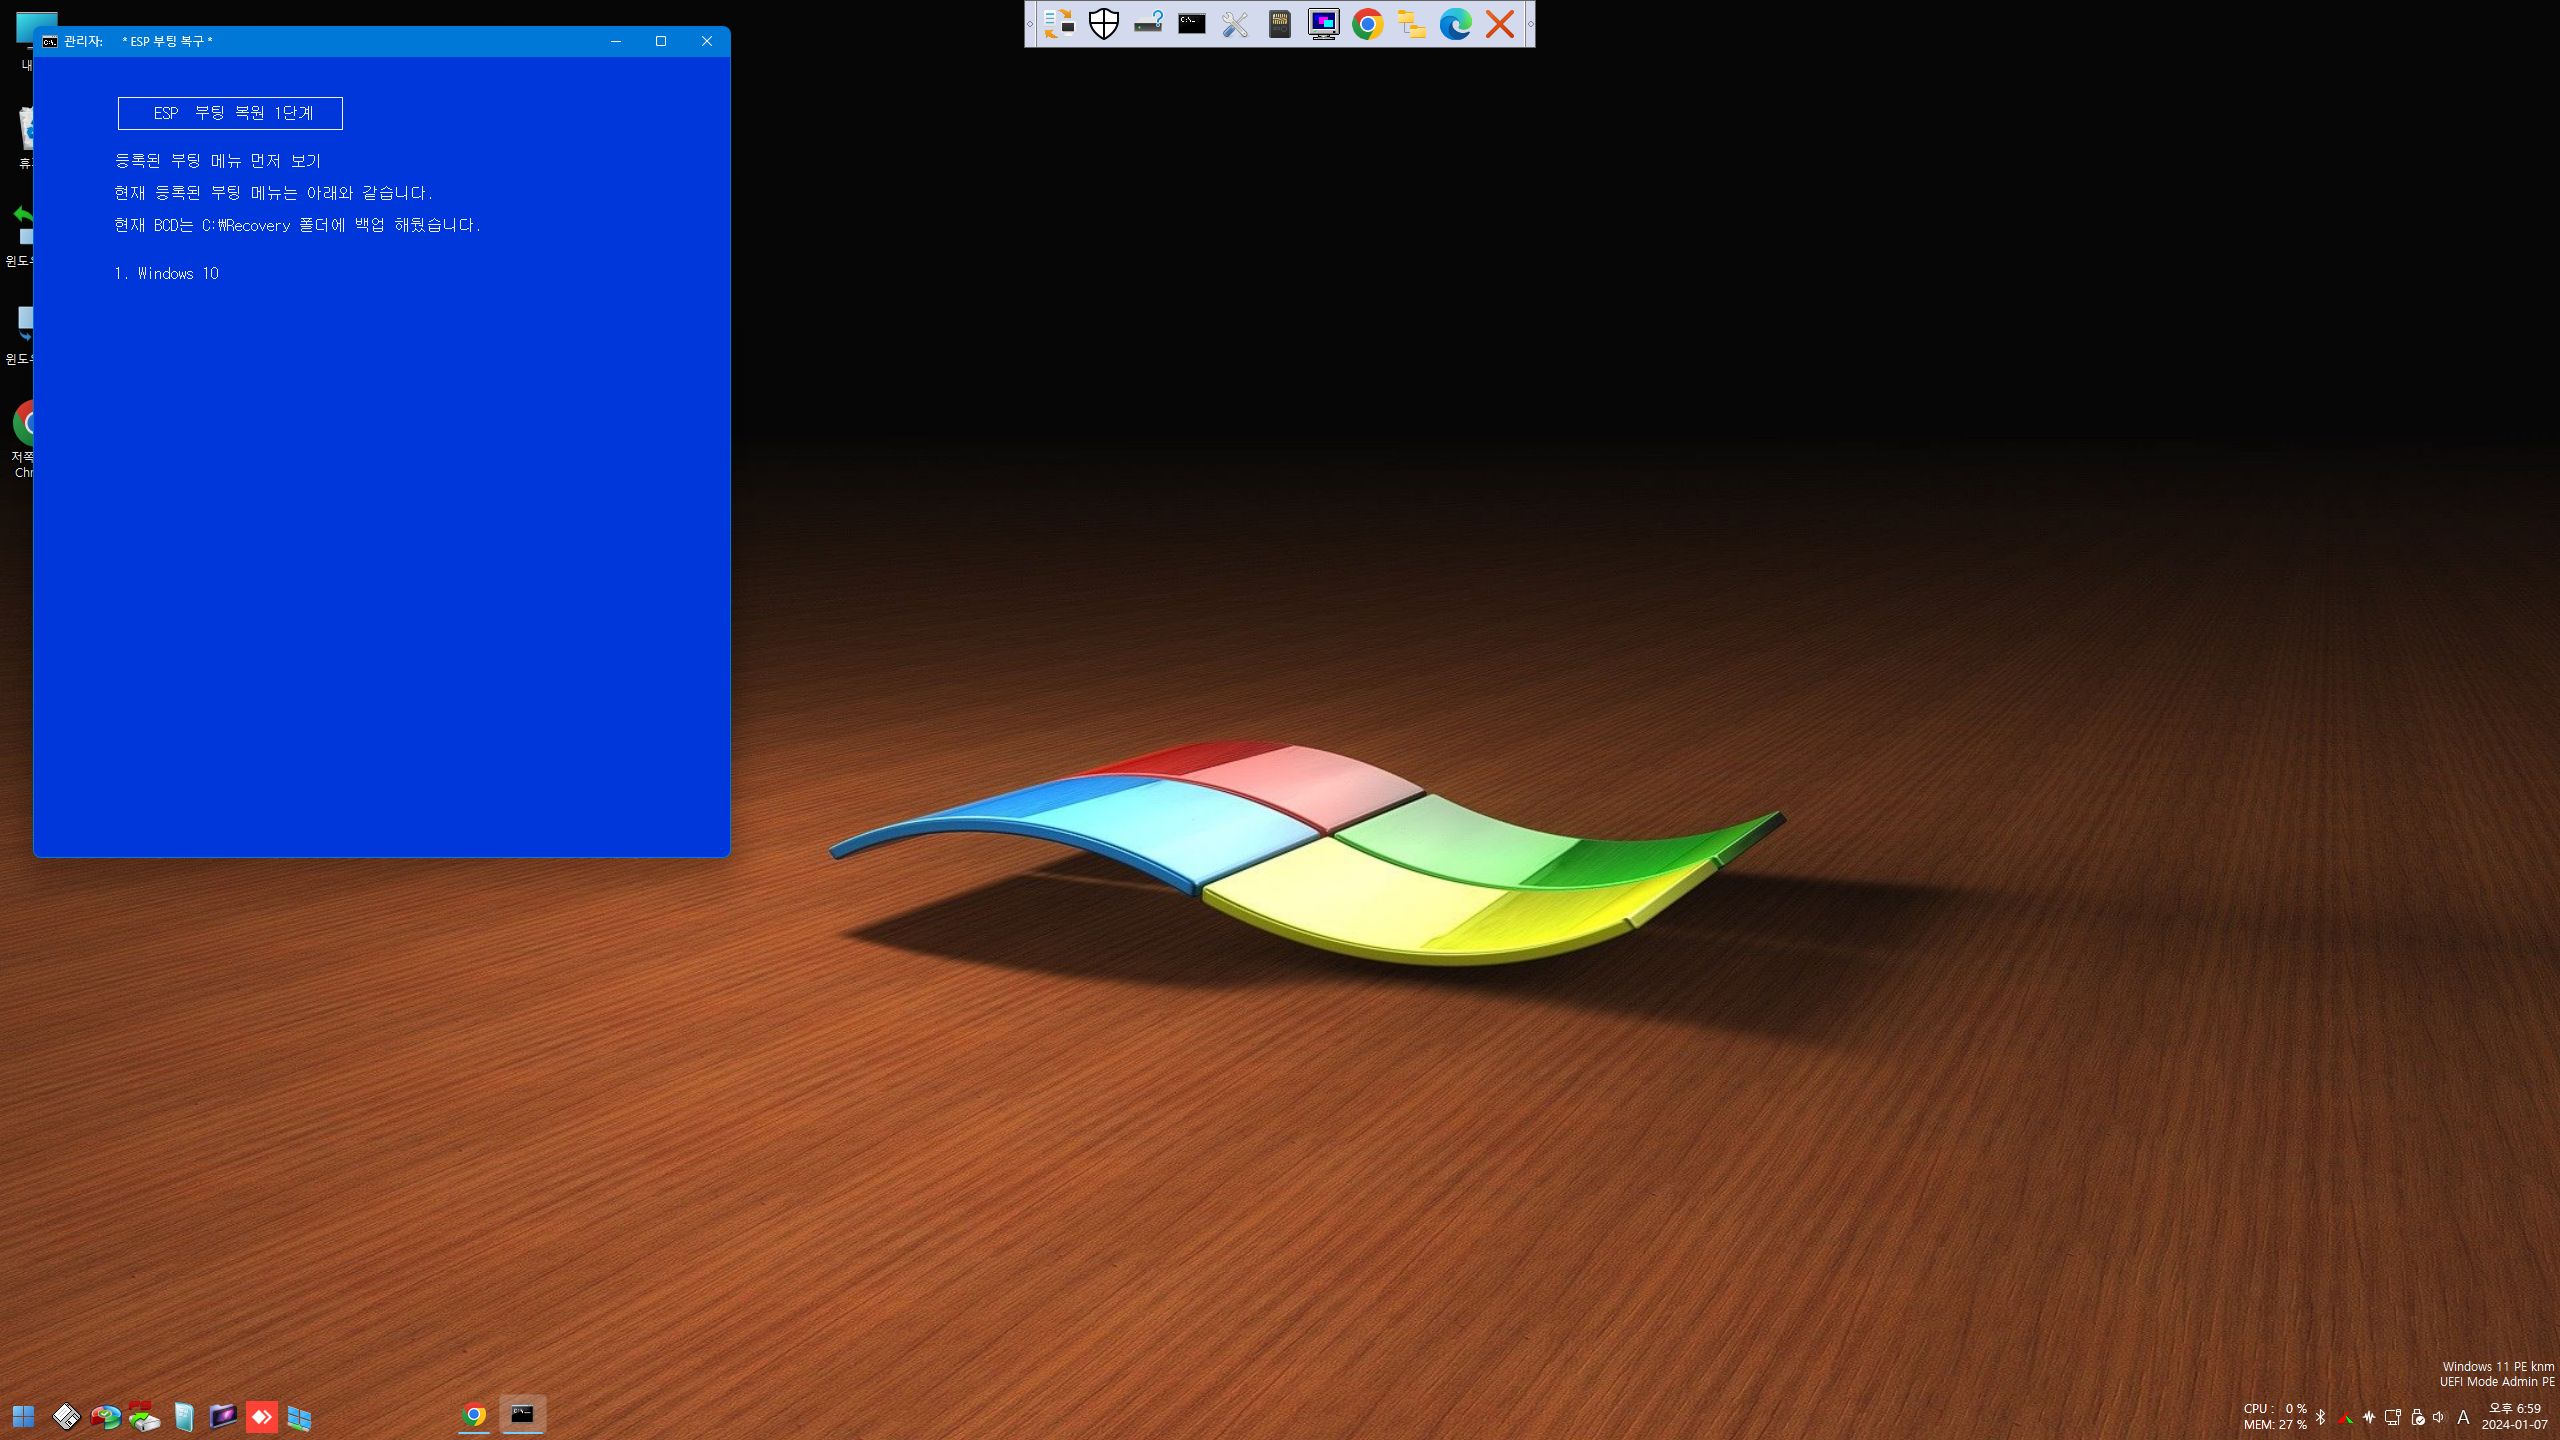2560x1440 pixels.
Task: Launch Command Prompt from top dock
Action: click(1192, 24)
